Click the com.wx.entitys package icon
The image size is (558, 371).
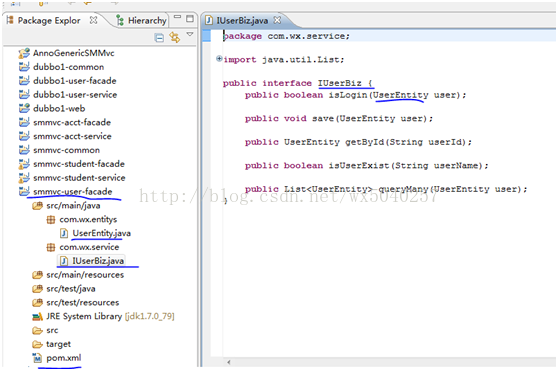click(51, 219)
